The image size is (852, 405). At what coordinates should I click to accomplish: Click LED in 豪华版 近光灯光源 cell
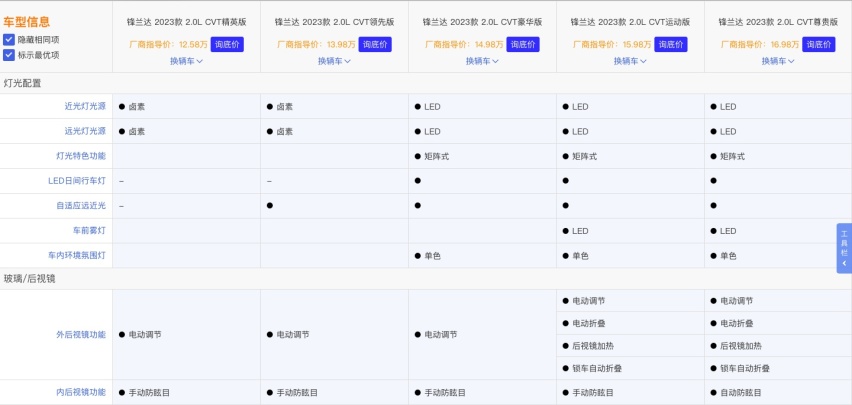pos(432,107)
